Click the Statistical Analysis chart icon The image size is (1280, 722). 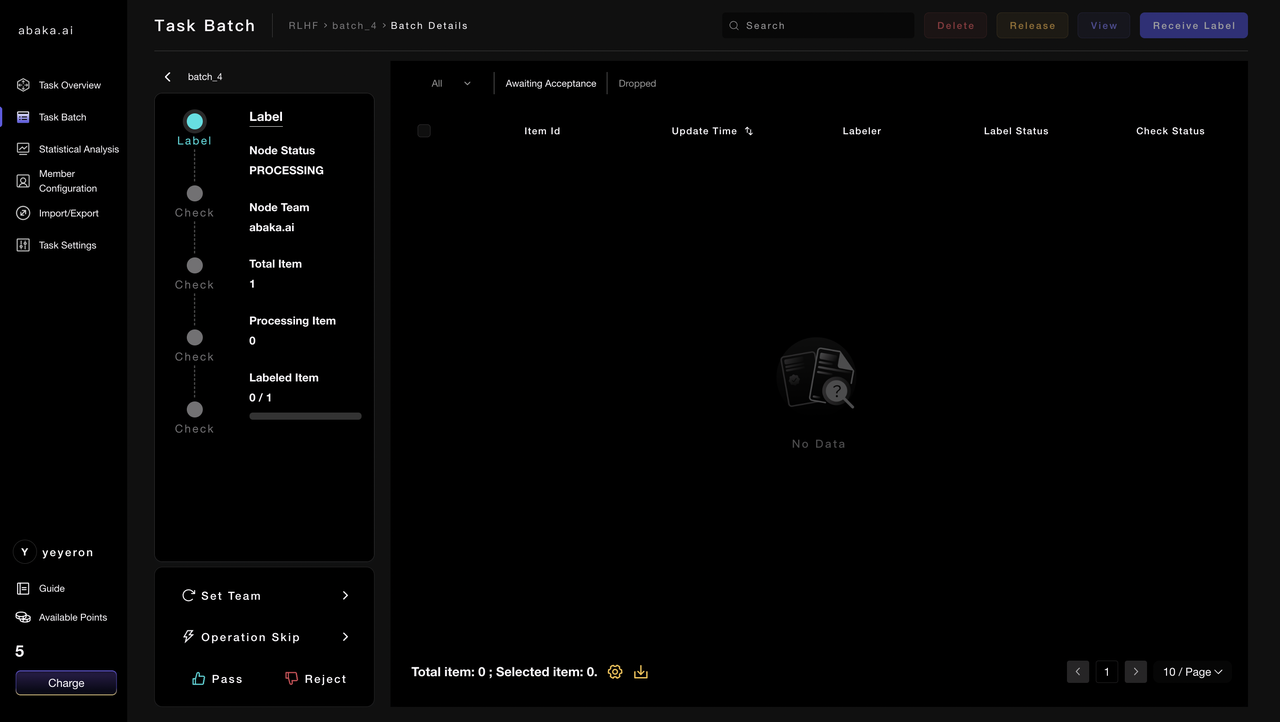coord(23,149)
